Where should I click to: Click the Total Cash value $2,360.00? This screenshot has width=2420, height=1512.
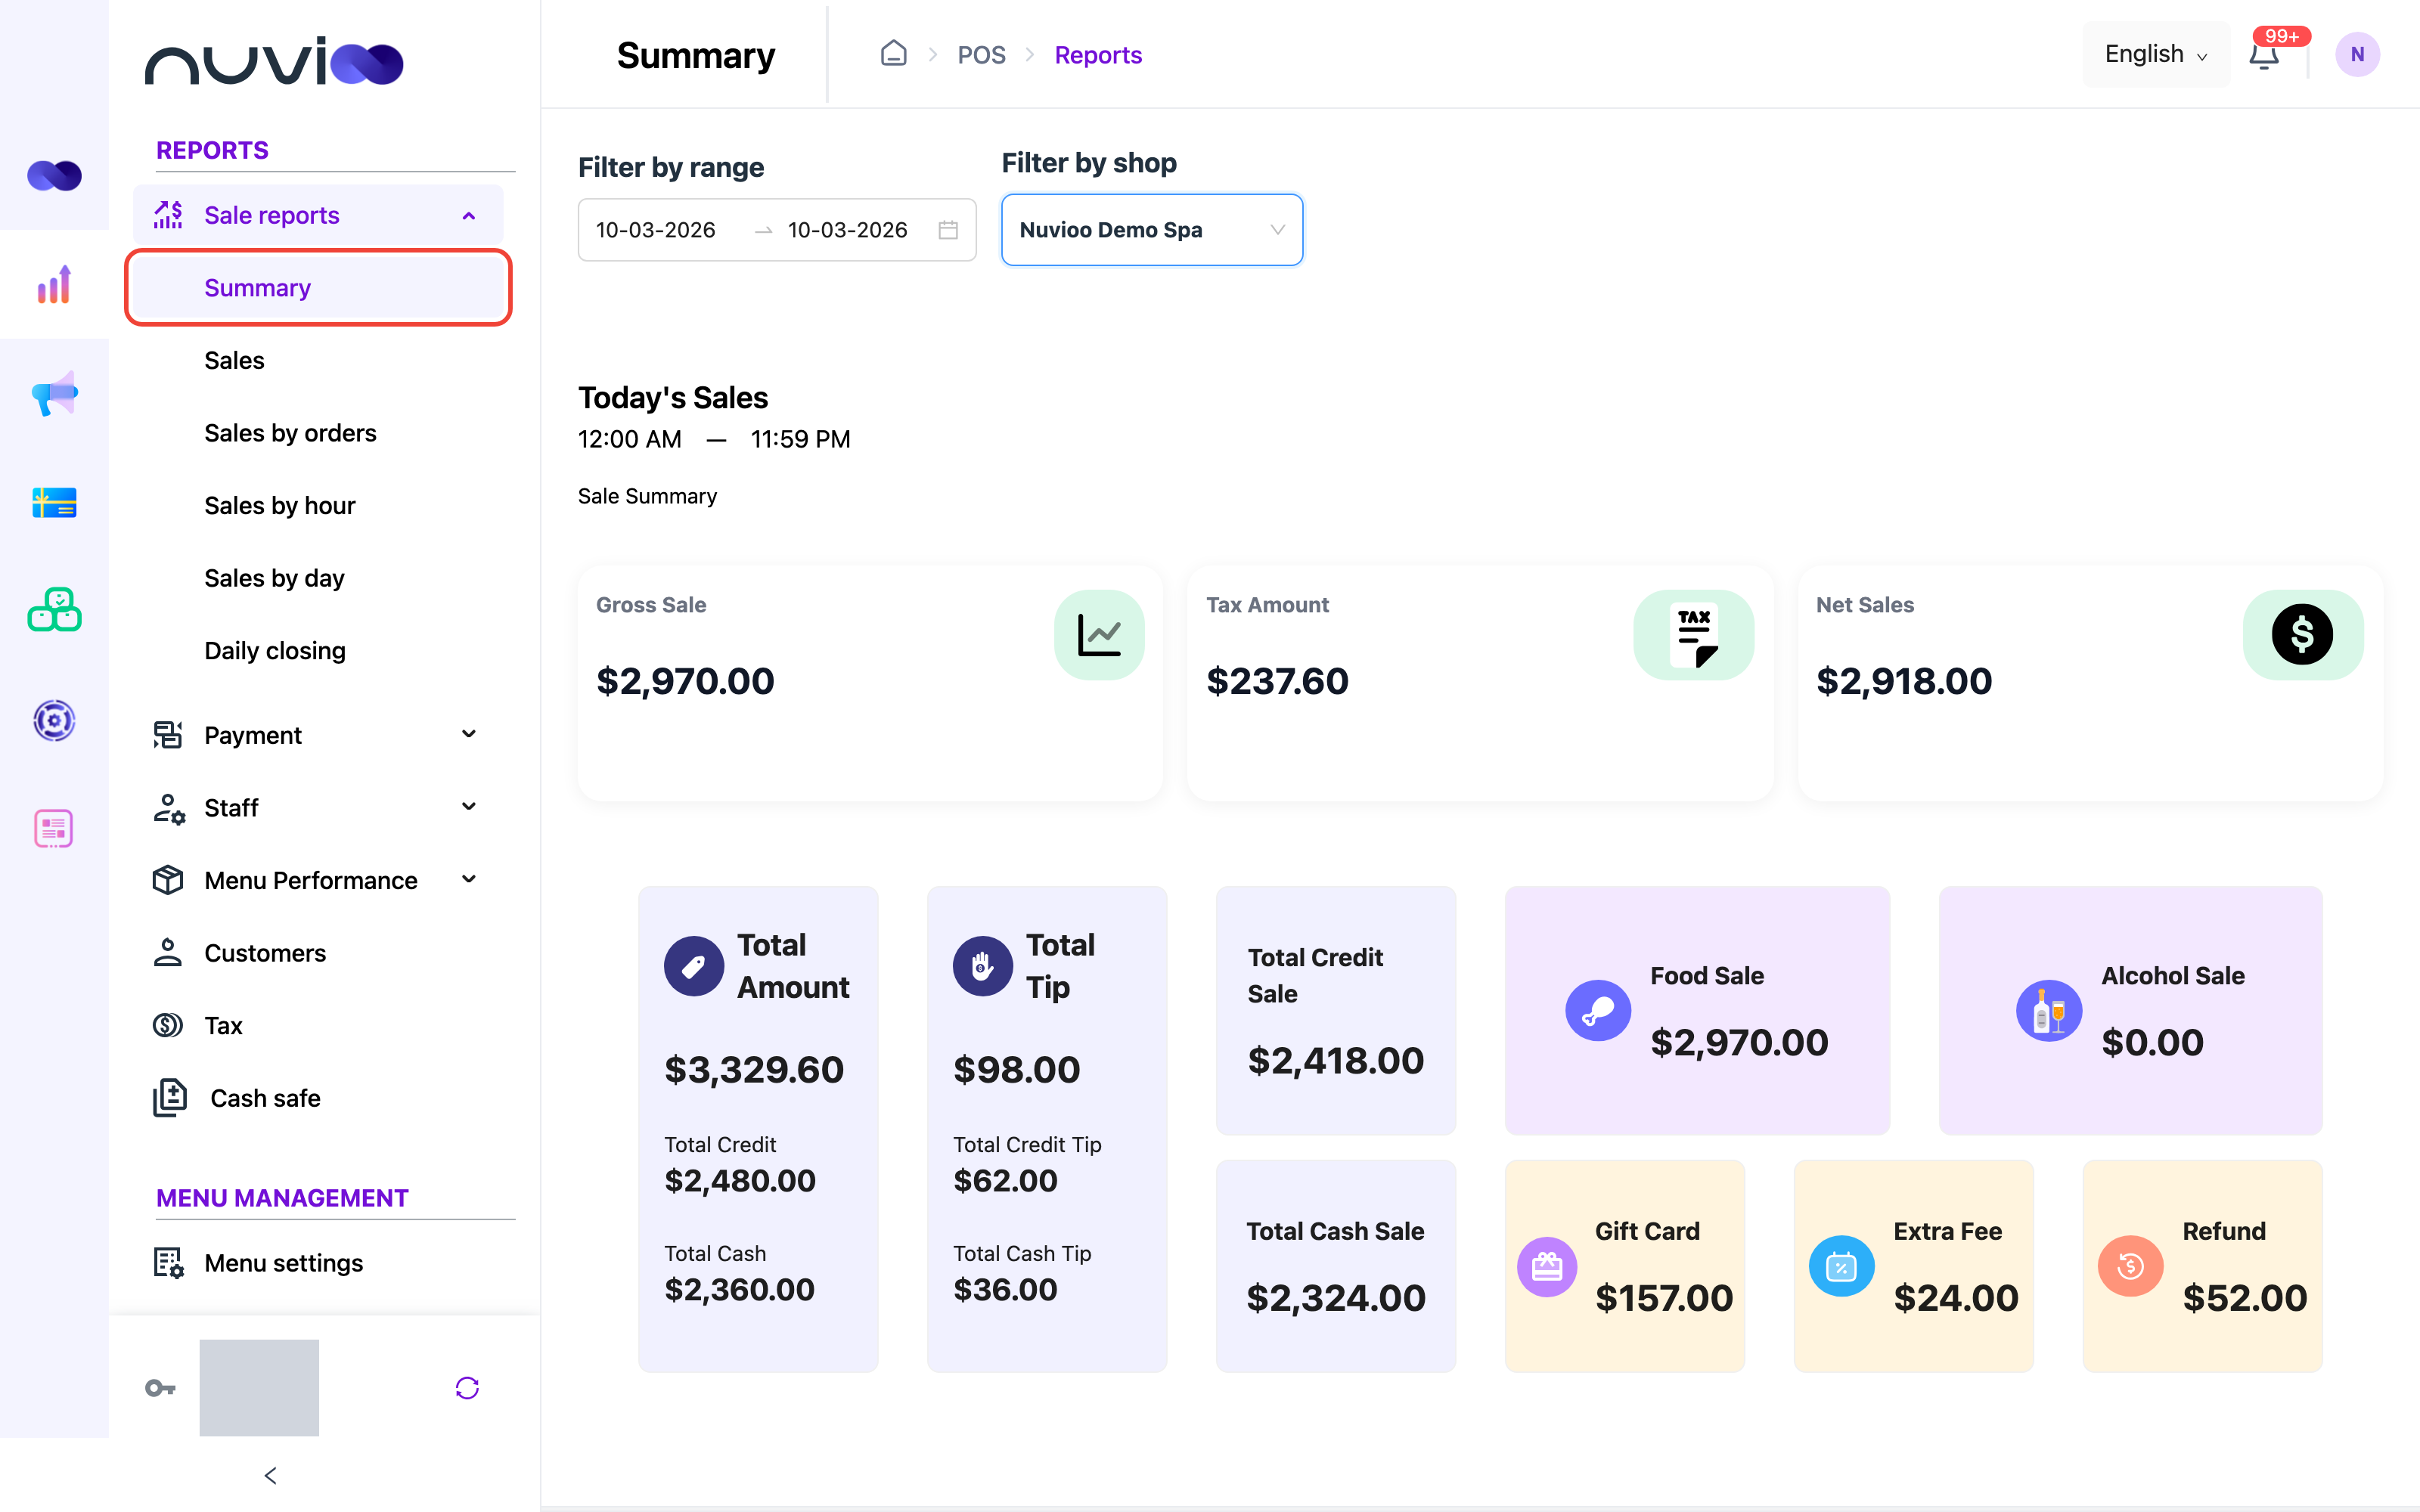click(x=740, y=1290)
